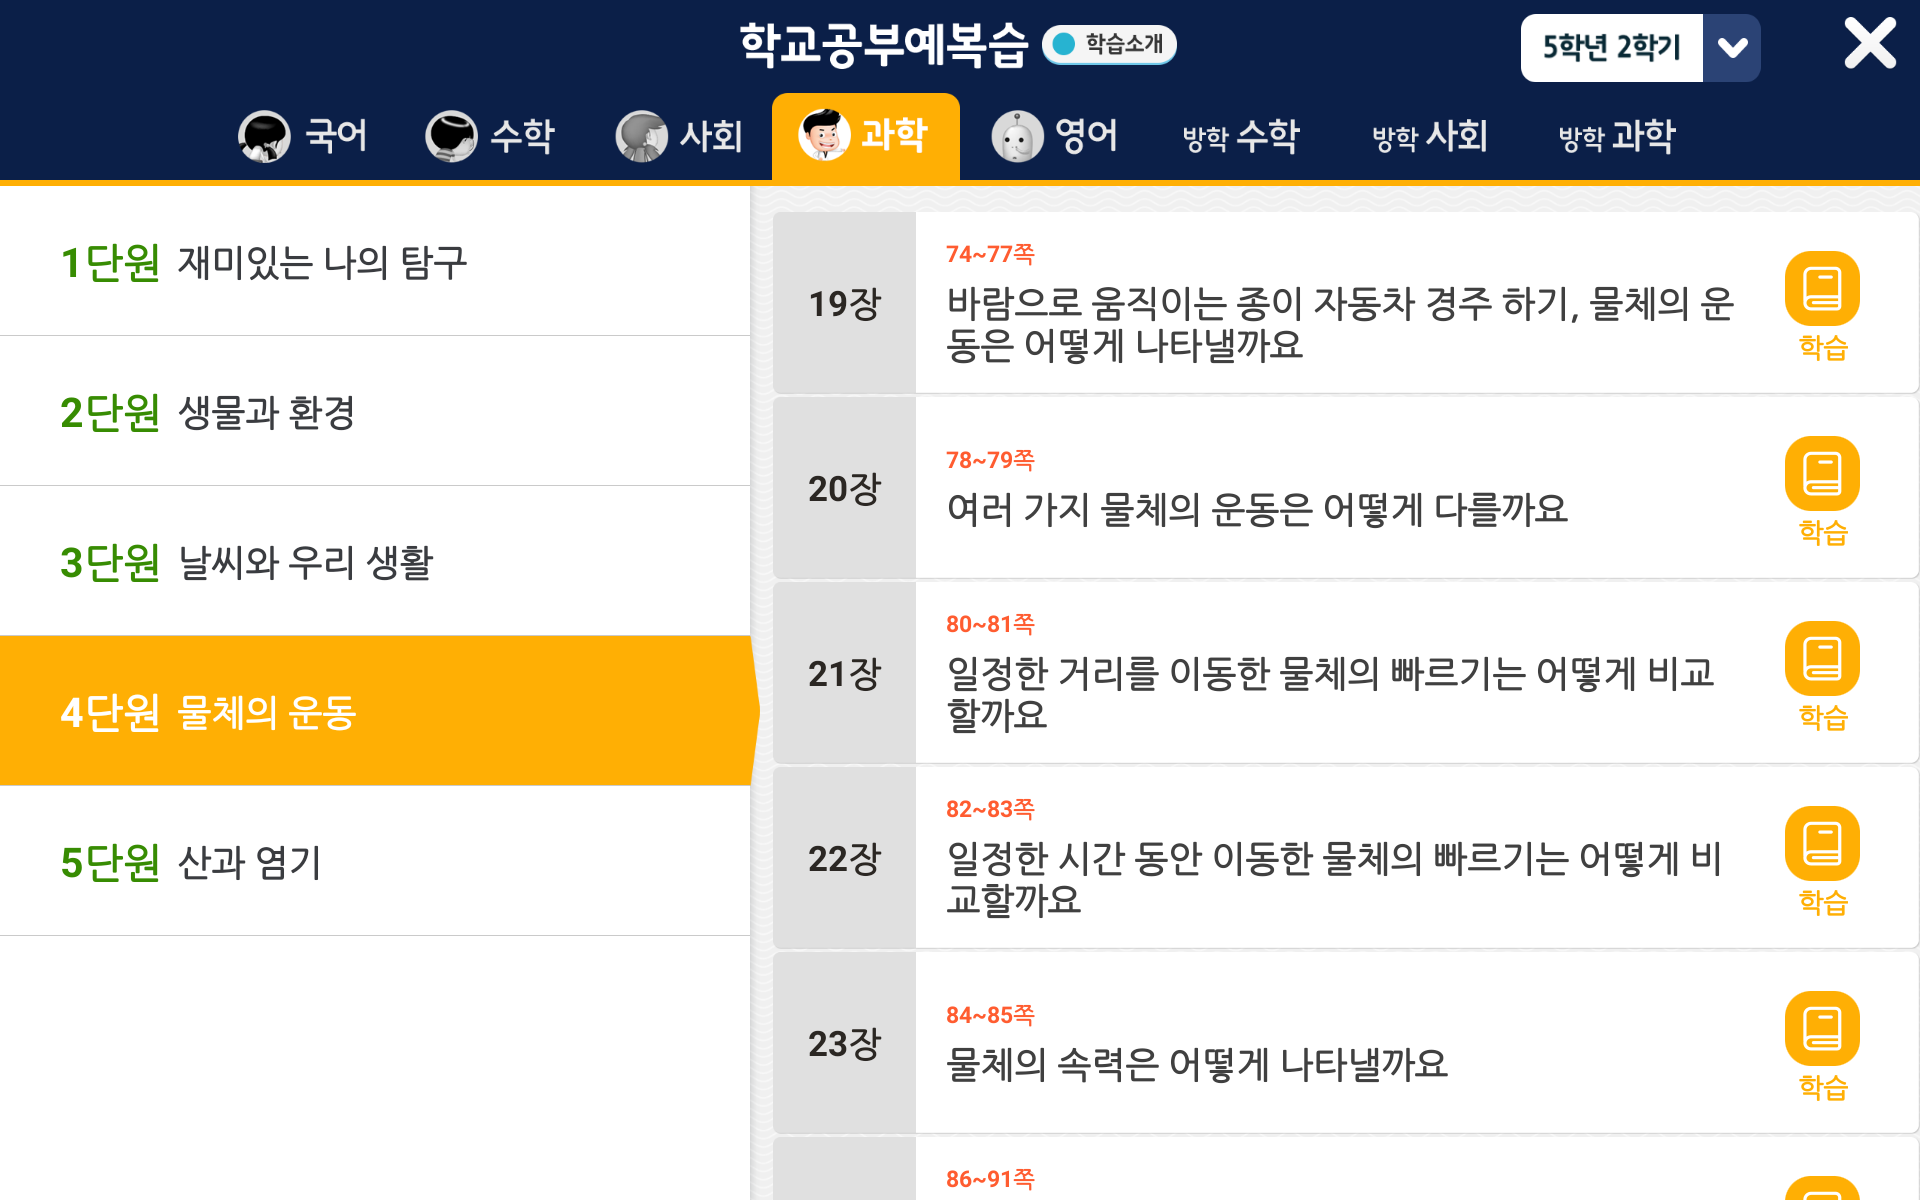Screen dimensions: 1920x1200
Task: Open lesson titled 물체의 속력은 어떻게 나타낼까요
Action: coord(1197,1064)
